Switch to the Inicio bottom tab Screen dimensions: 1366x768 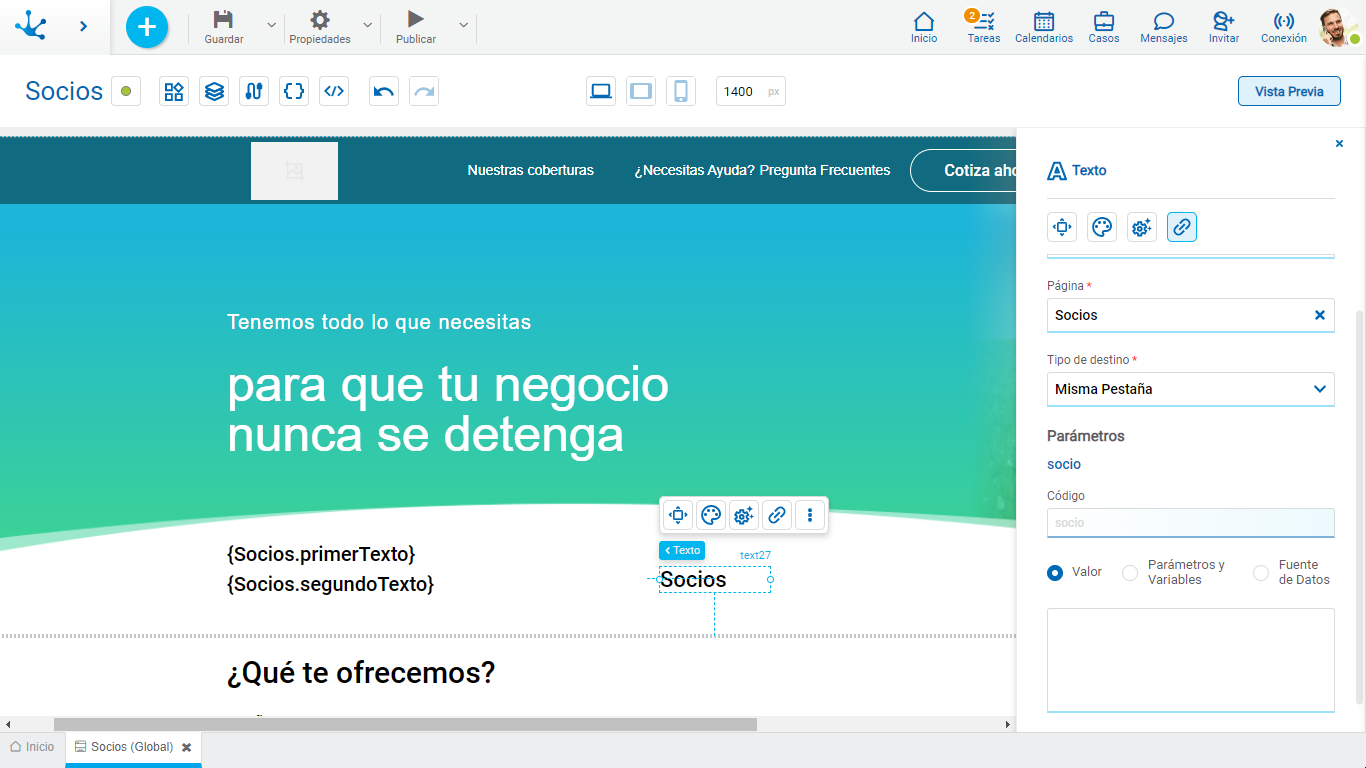click(x=32, y=747)
